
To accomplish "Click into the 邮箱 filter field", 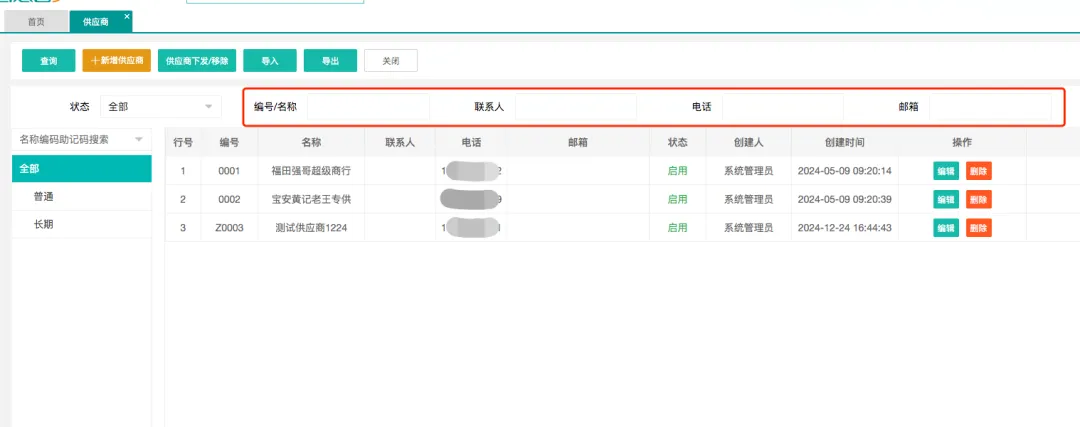I will (x=990, y=106).
